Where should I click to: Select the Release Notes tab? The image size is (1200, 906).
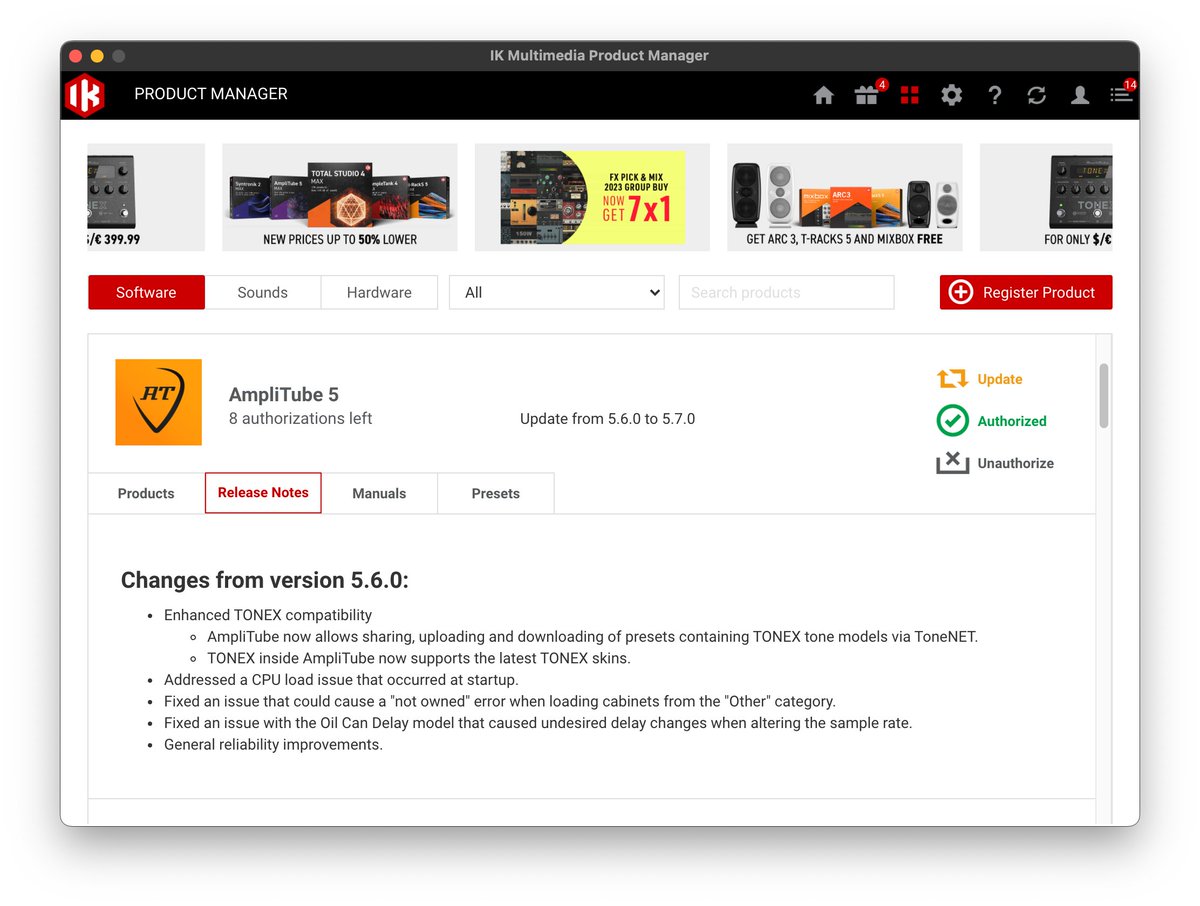(263, 492)
